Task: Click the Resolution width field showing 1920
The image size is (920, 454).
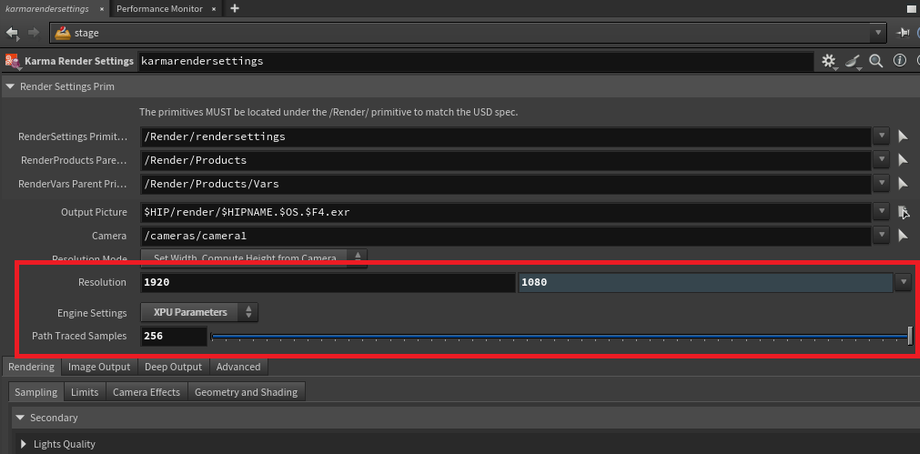Action: click(327, 282)
